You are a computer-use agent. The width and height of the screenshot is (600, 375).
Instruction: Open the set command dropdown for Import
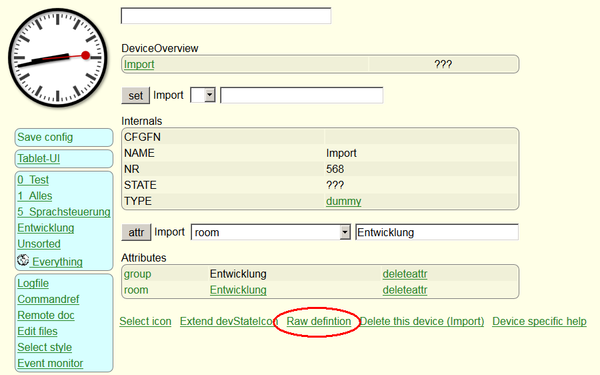pyautogui.click(x=203, y=95)
